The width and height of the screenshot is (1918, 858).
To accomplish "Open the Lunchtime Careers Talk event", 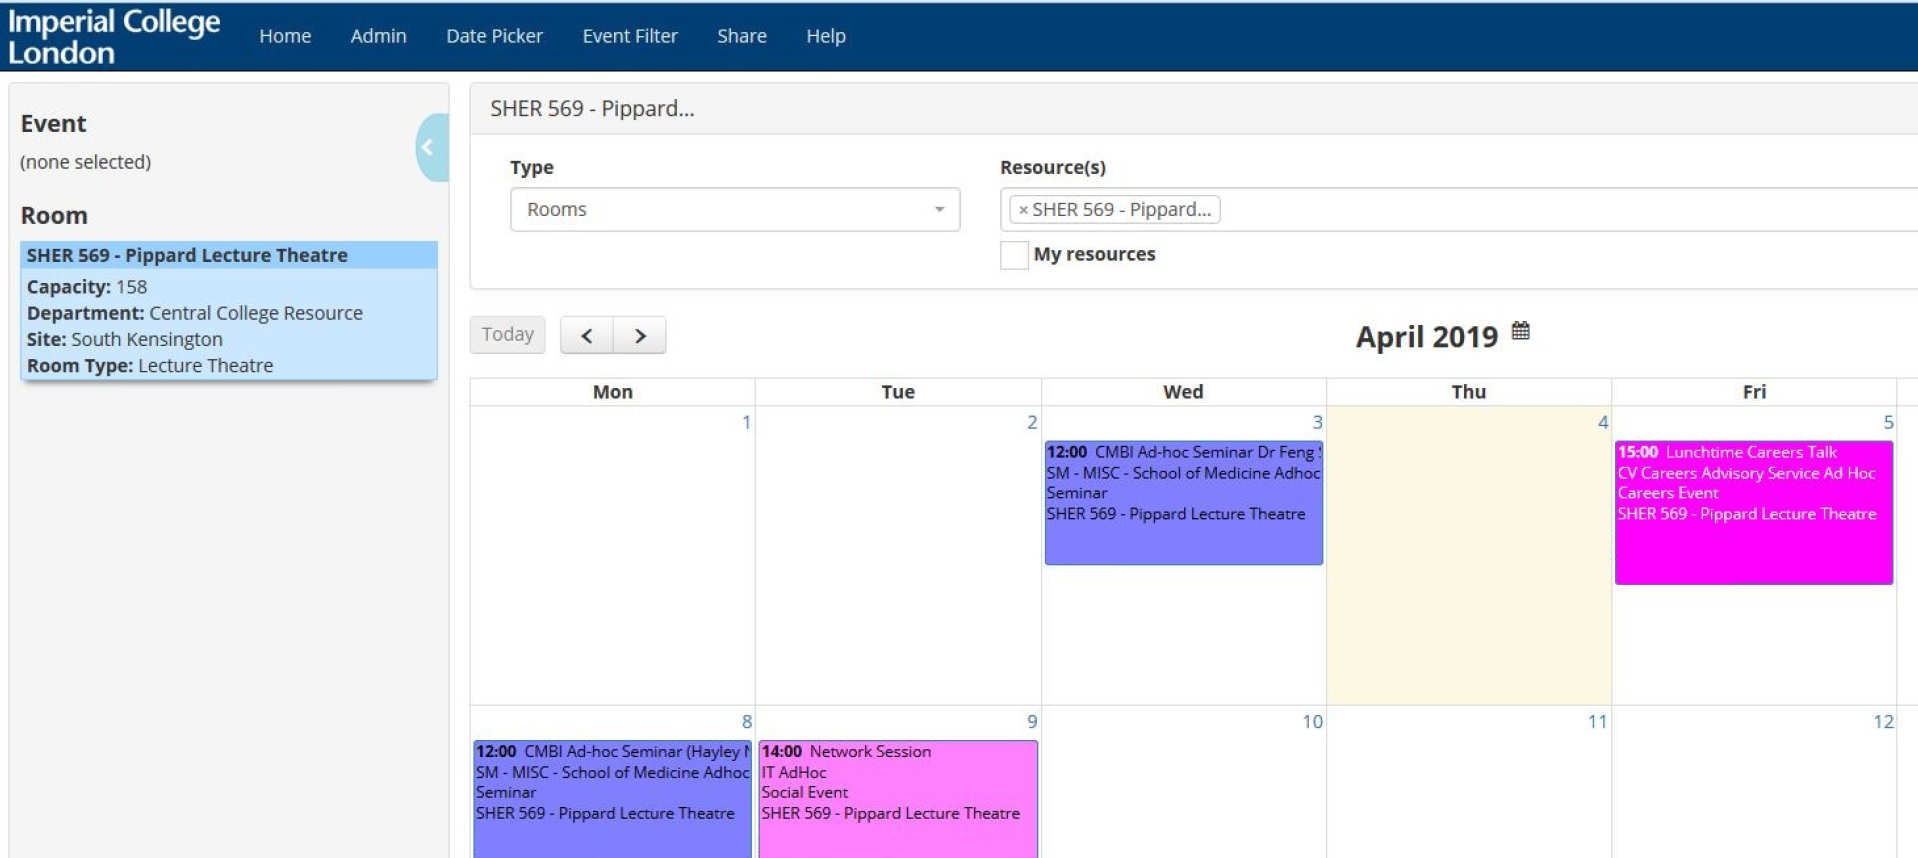I will [x=1752, y=512].
